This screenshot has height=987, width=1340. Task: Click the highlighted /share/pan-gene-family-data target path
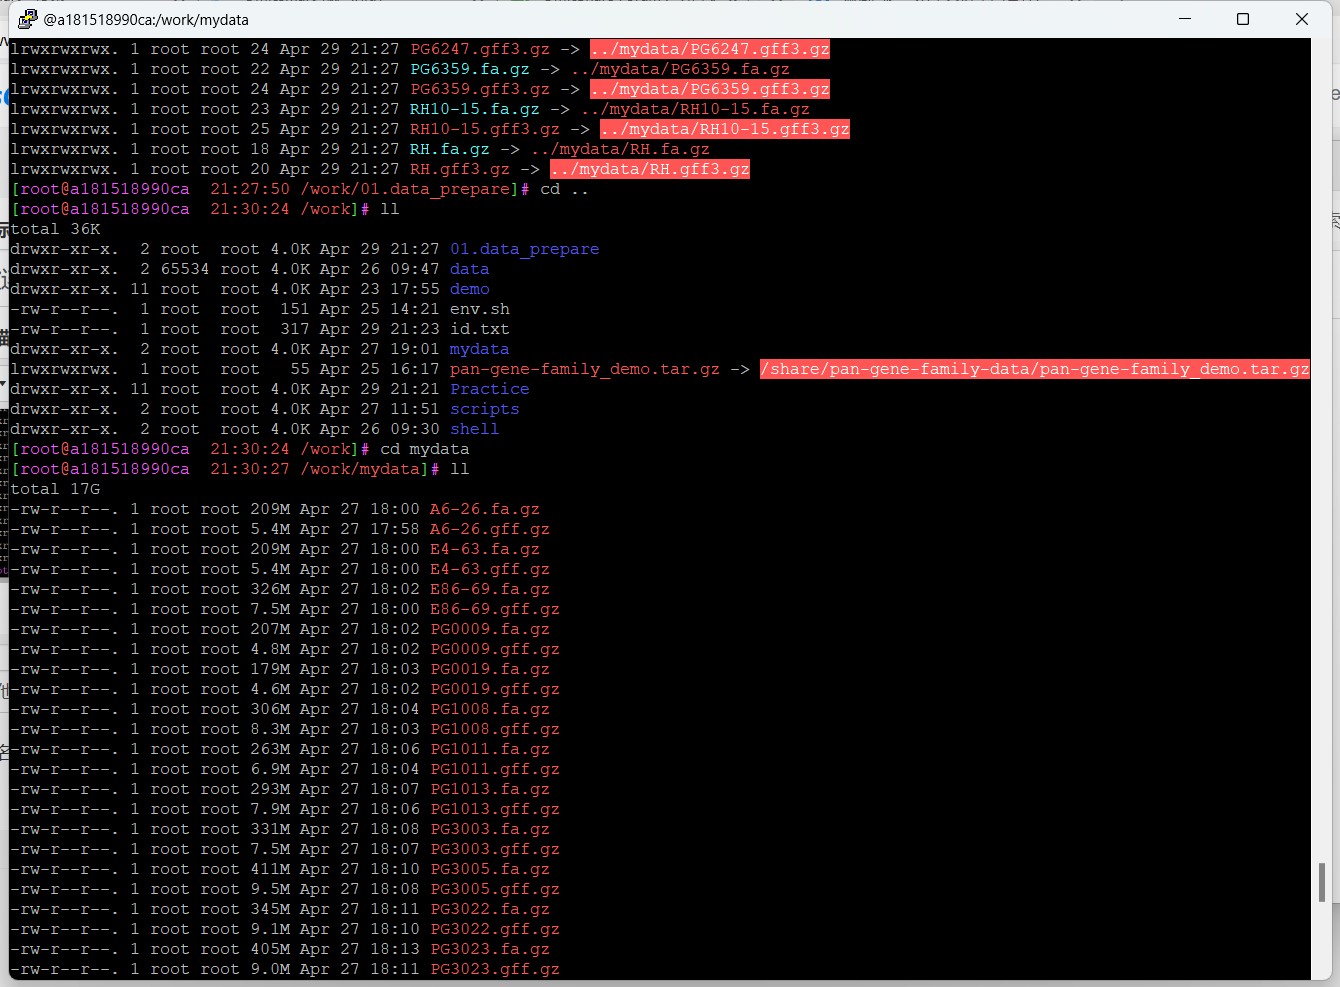click(1034, 369)
